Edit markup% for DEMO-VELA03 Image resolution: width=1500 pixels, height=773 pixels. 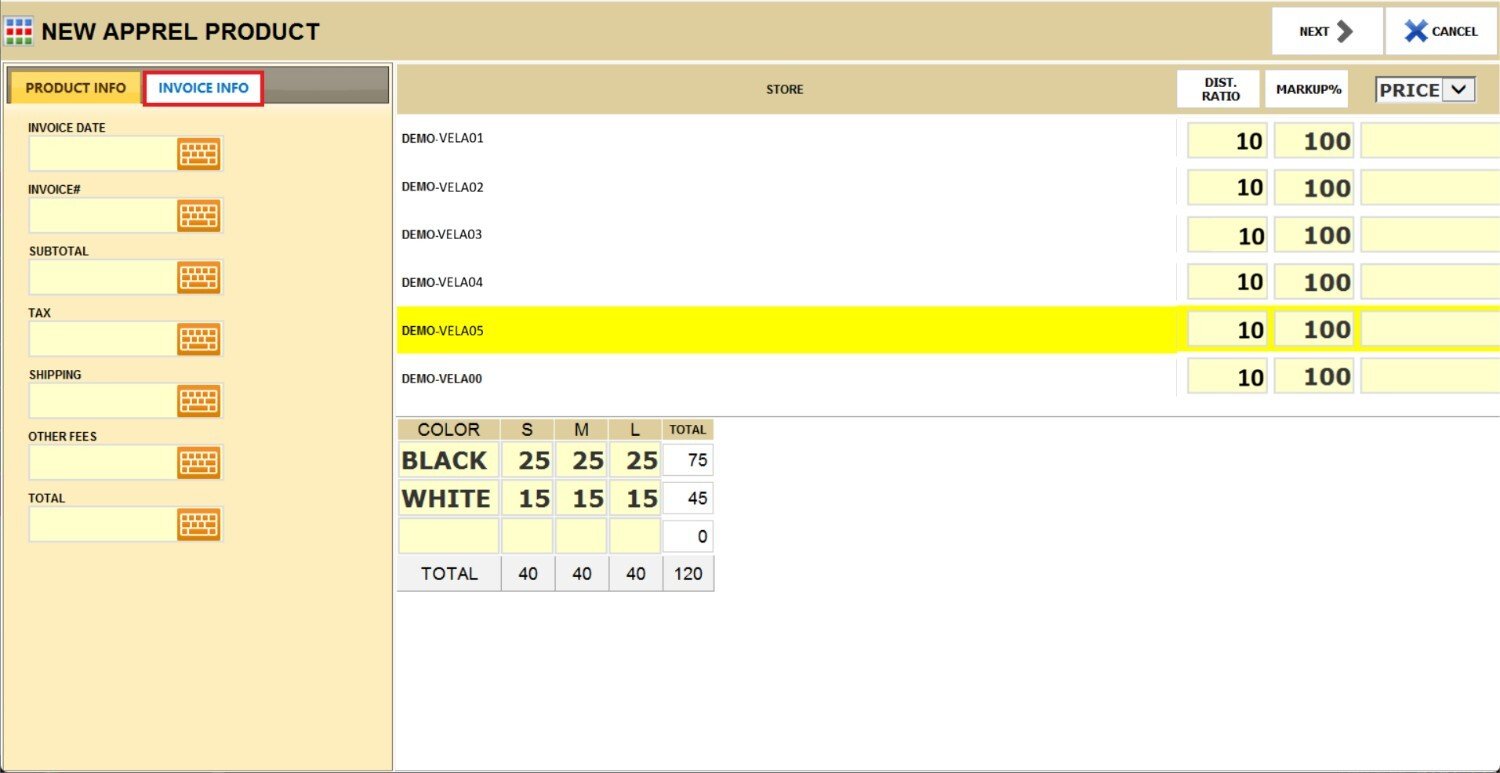point(1313,236)
